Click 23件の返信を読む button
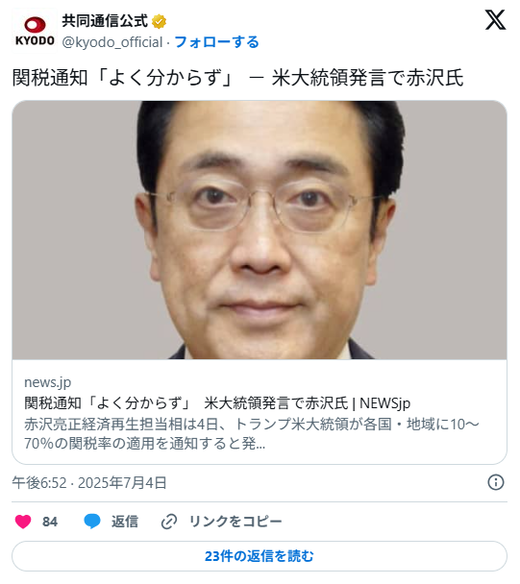This screenshot has height=584, width=520. pos(259,556)
